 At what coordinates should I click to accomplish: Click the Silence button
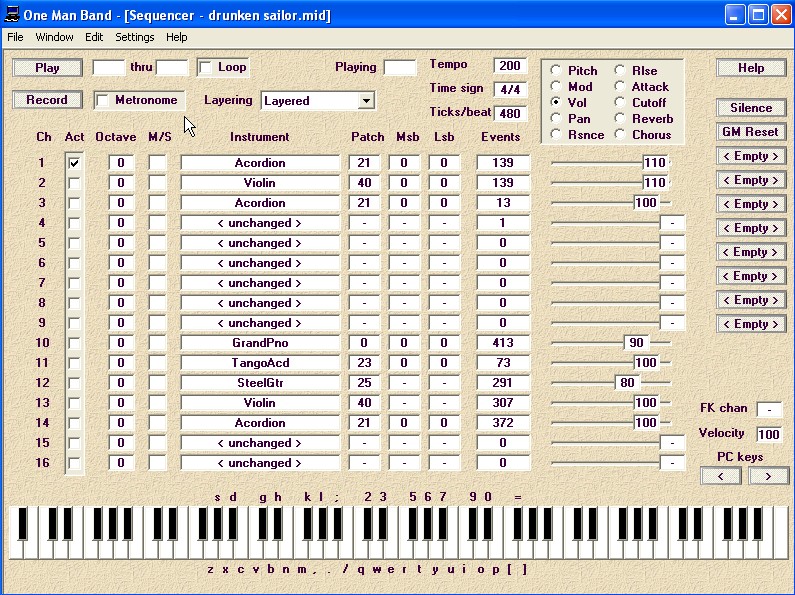[751, 108]
